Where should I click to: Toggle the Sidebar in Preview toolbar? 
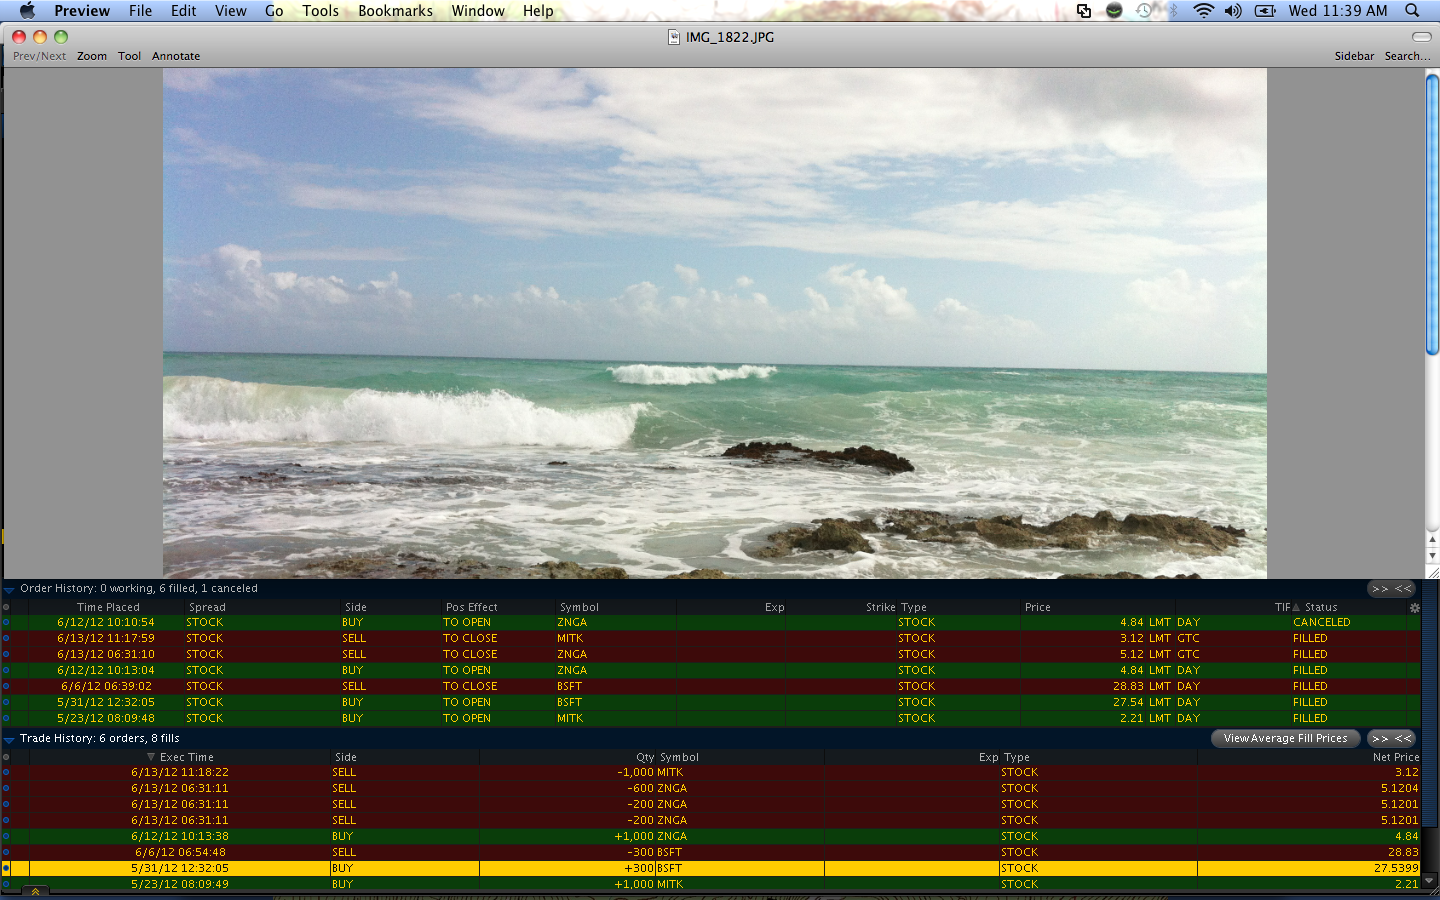[1354, 56]
